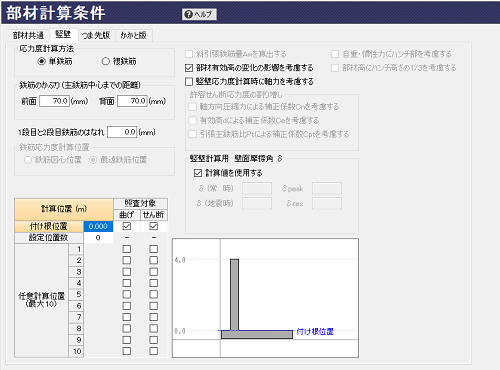Uncheck 曲げ for 付け根位置 row
The image size is (500, 370).
[127, 226]
